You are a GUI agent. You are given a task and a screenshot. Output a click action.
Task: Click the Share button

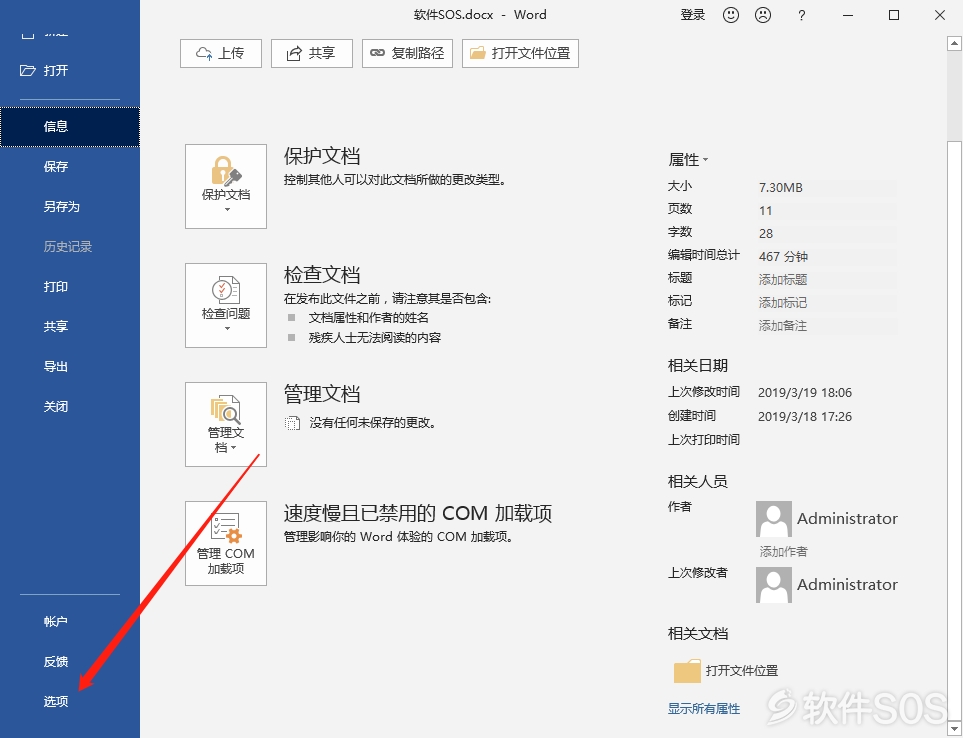(x=312, y=53)
